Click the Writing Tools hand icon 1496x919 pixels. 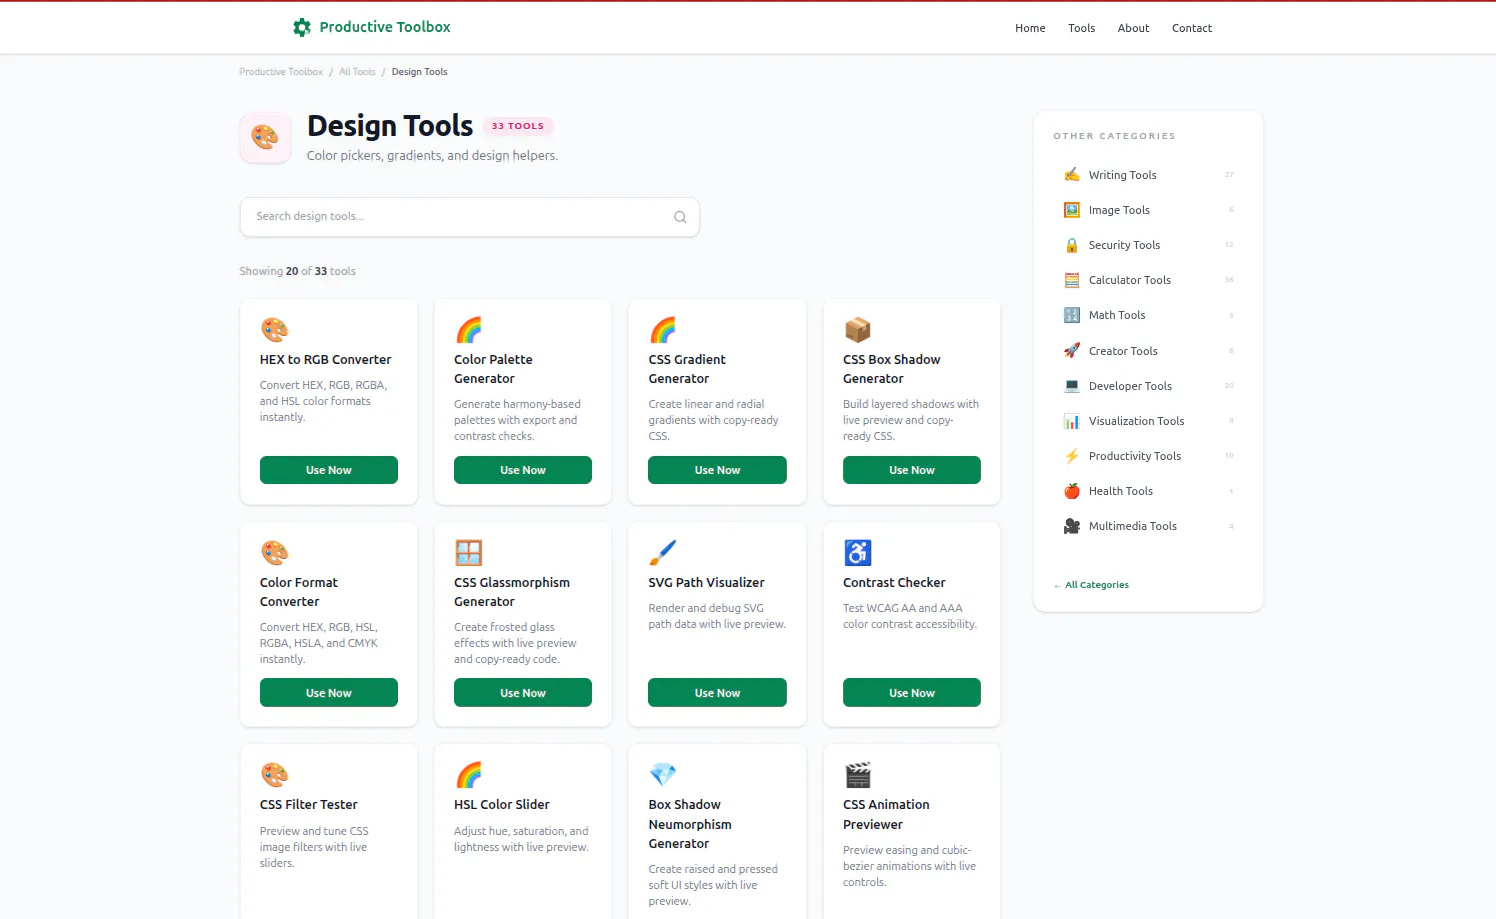coord(1072,175)
